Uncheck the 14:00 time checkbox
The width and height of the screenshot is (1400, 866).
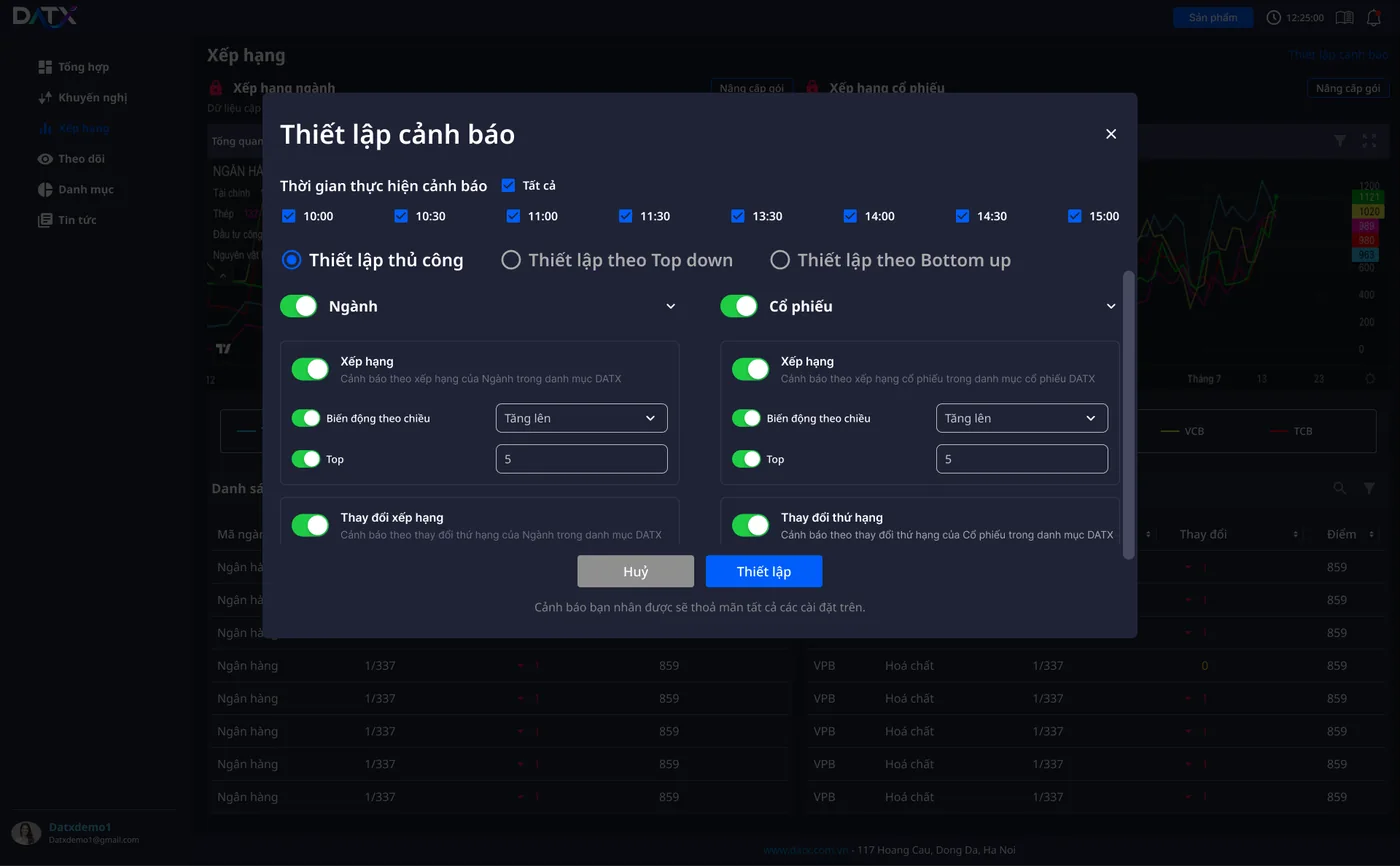click(x=850, y=216)
